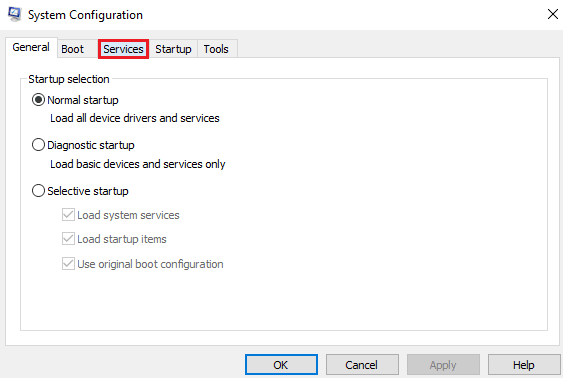This screenshot has height=378, width=563.
Task: Switch to the Startup tab
Action: [x=173, y=49]
